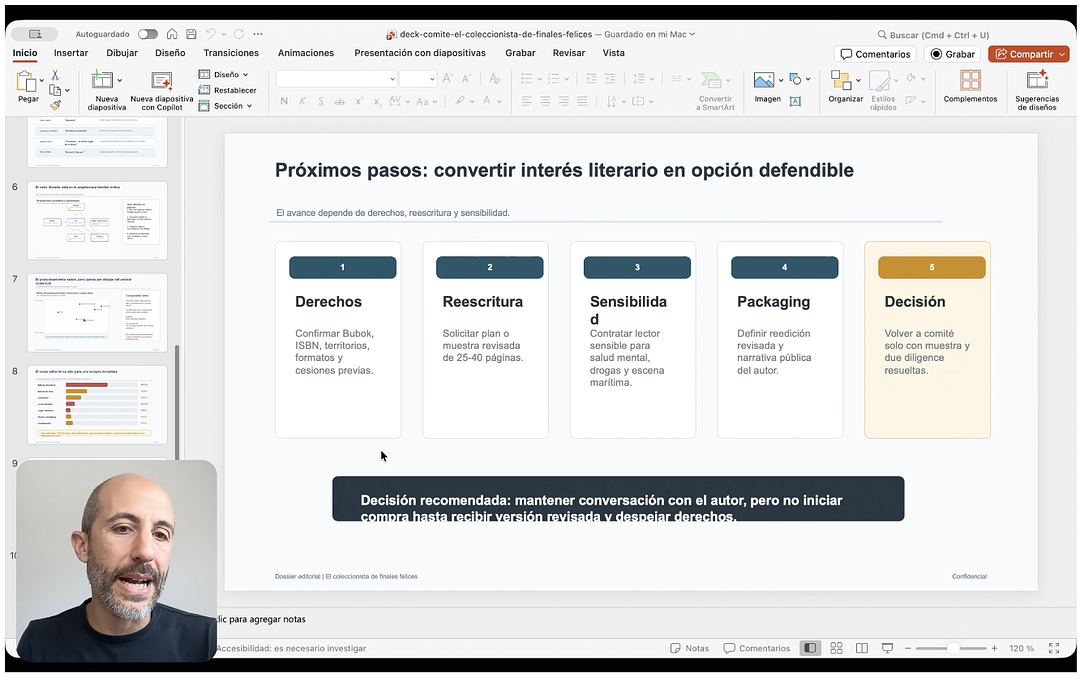This screenshot has width=1080, height=678.
Task: Click the Home icon in title bar
Action: pyautogui.click(x=172, y=34)
